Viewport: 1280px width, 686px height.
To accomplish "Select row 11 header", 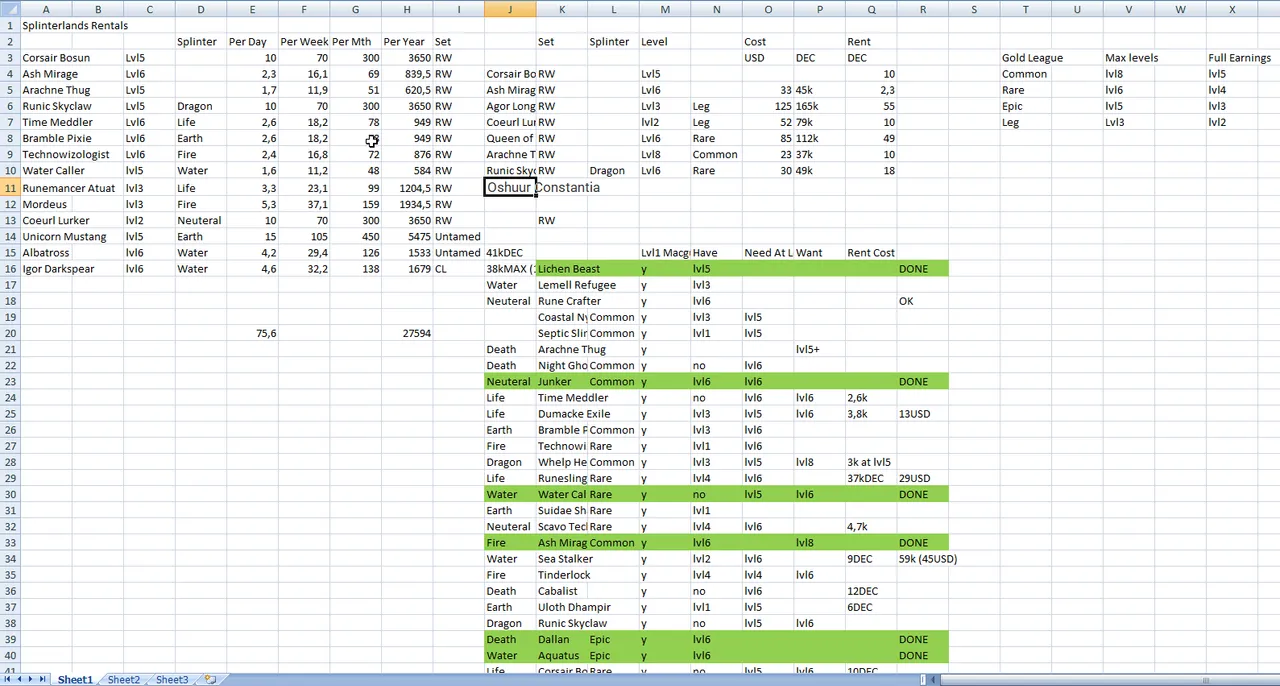I will [10, 188].
